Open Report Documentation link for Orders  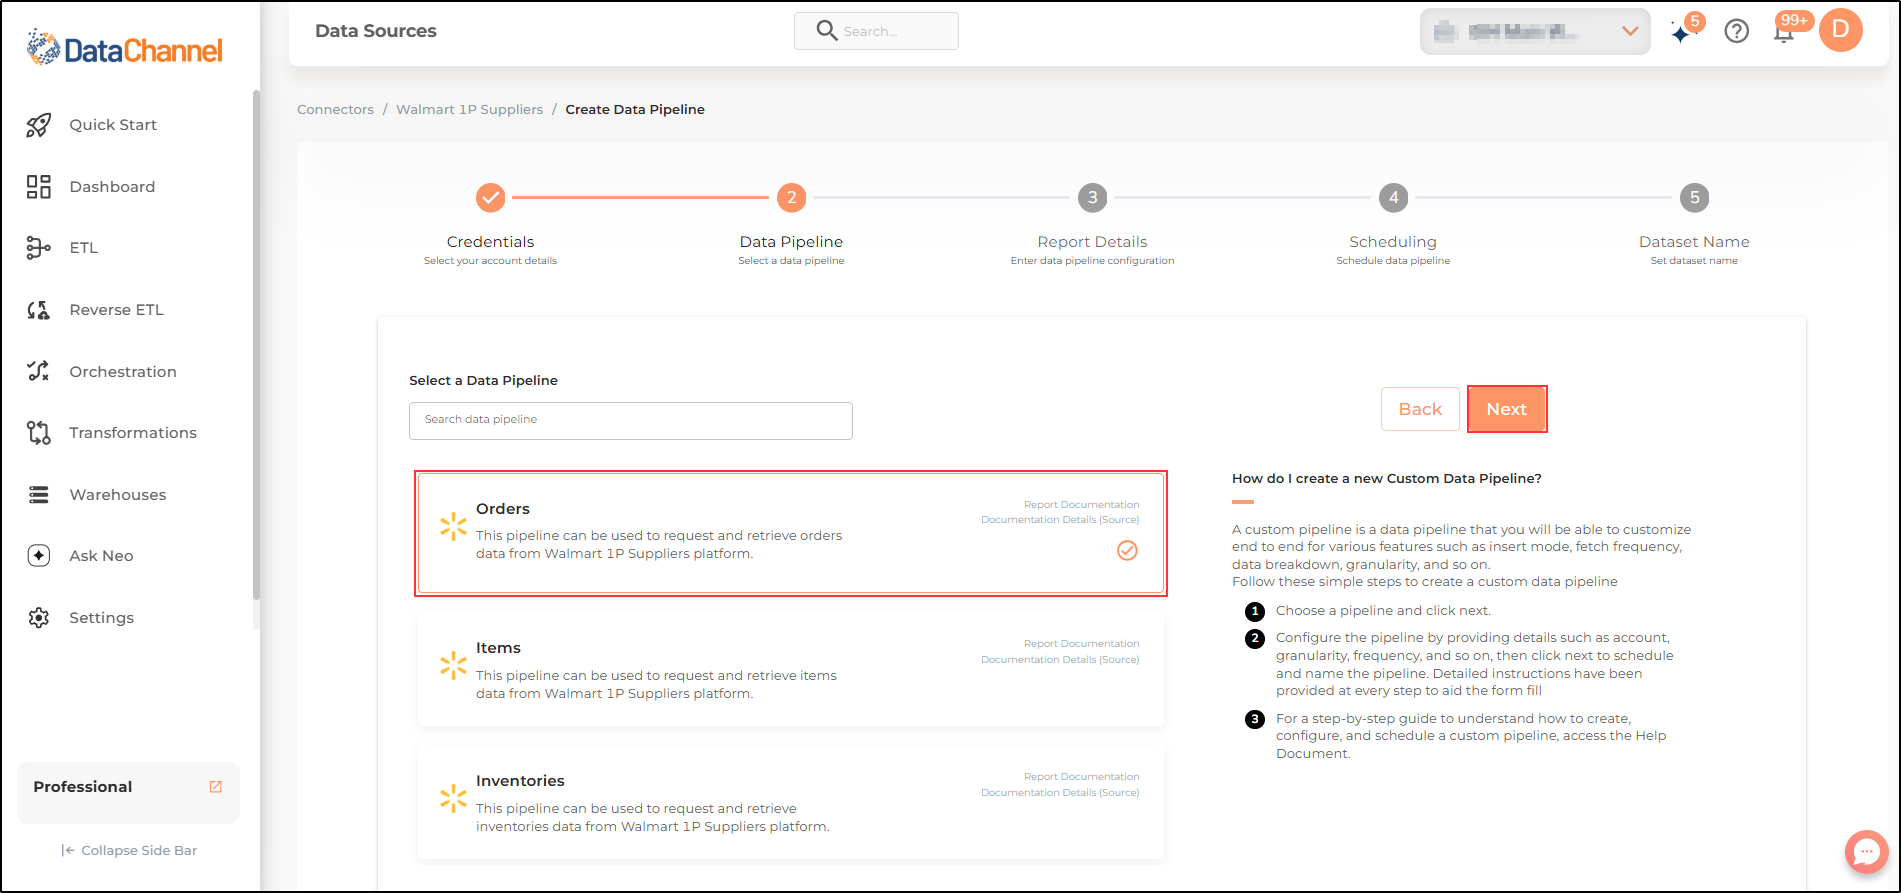click(1081, 505)
